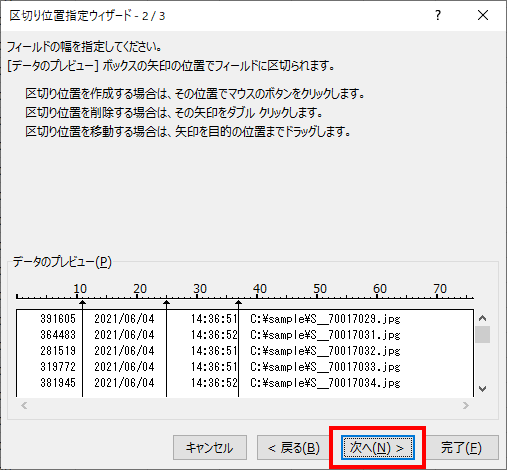Image resolution: width=507 pixels, height=470 pixels.
Task: Click path C:¥sample¥S__70017032.jpg
Action: point(325,351)
